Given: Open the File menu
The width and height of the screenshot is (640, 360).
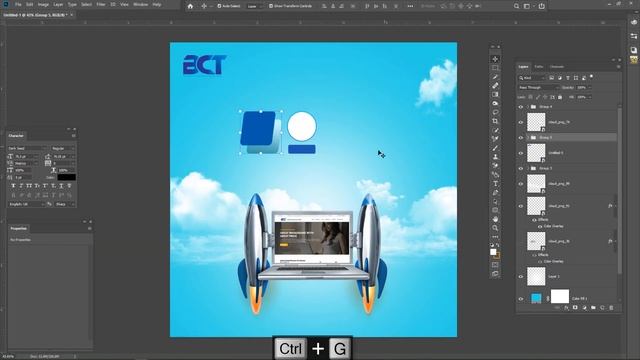Looking at the screenshot, I should point(18,4).
